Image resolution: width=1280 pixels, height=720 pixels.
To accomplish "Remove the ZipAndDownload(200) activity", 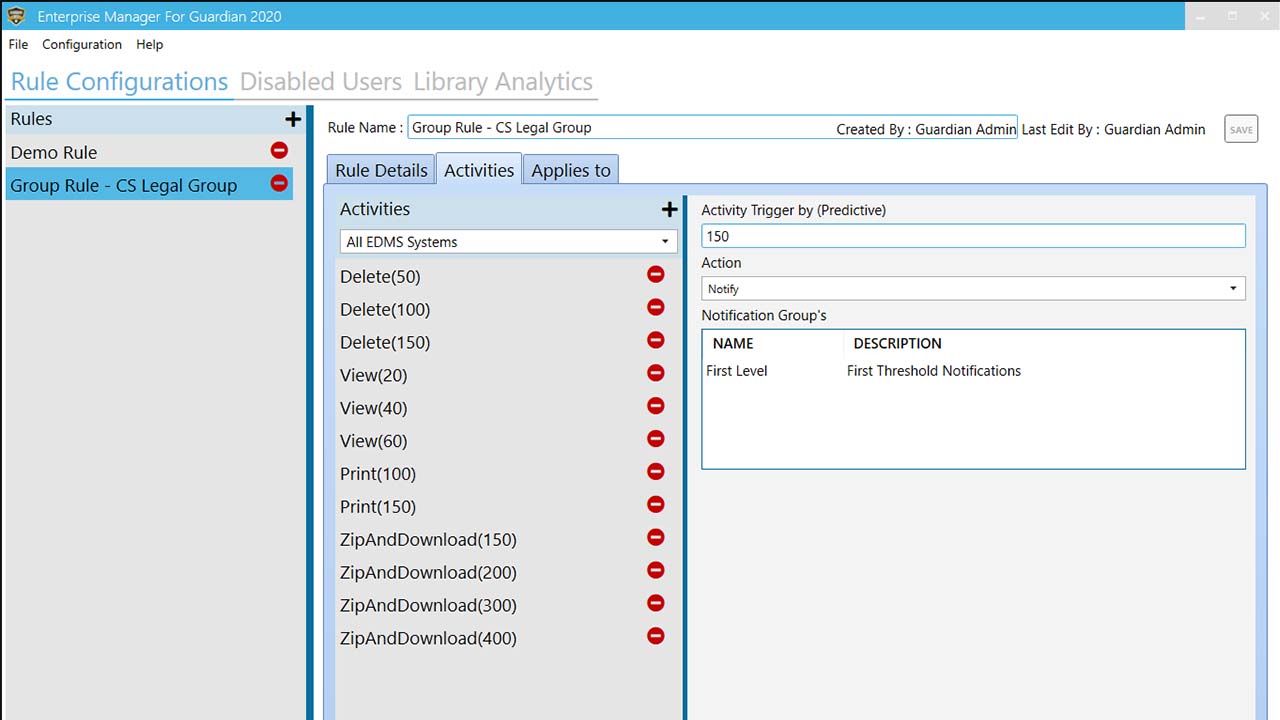I will pyautogui.click(x=656, y=570).
